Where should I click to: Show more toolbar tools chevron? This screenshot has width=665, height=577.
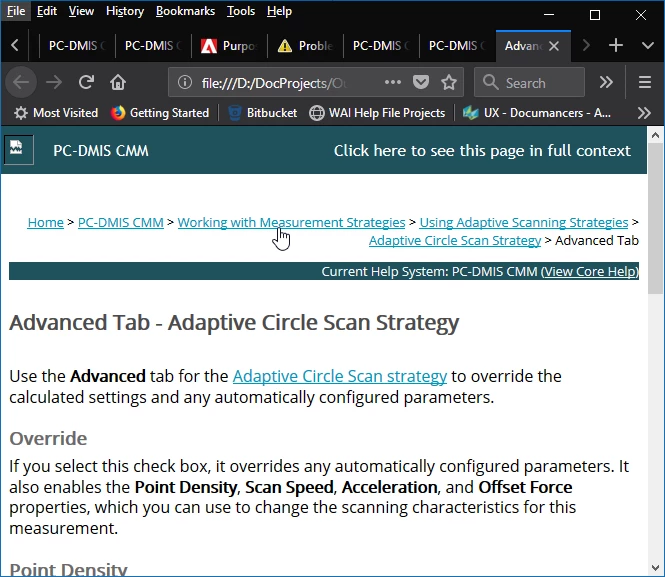[x=606, y=82]
